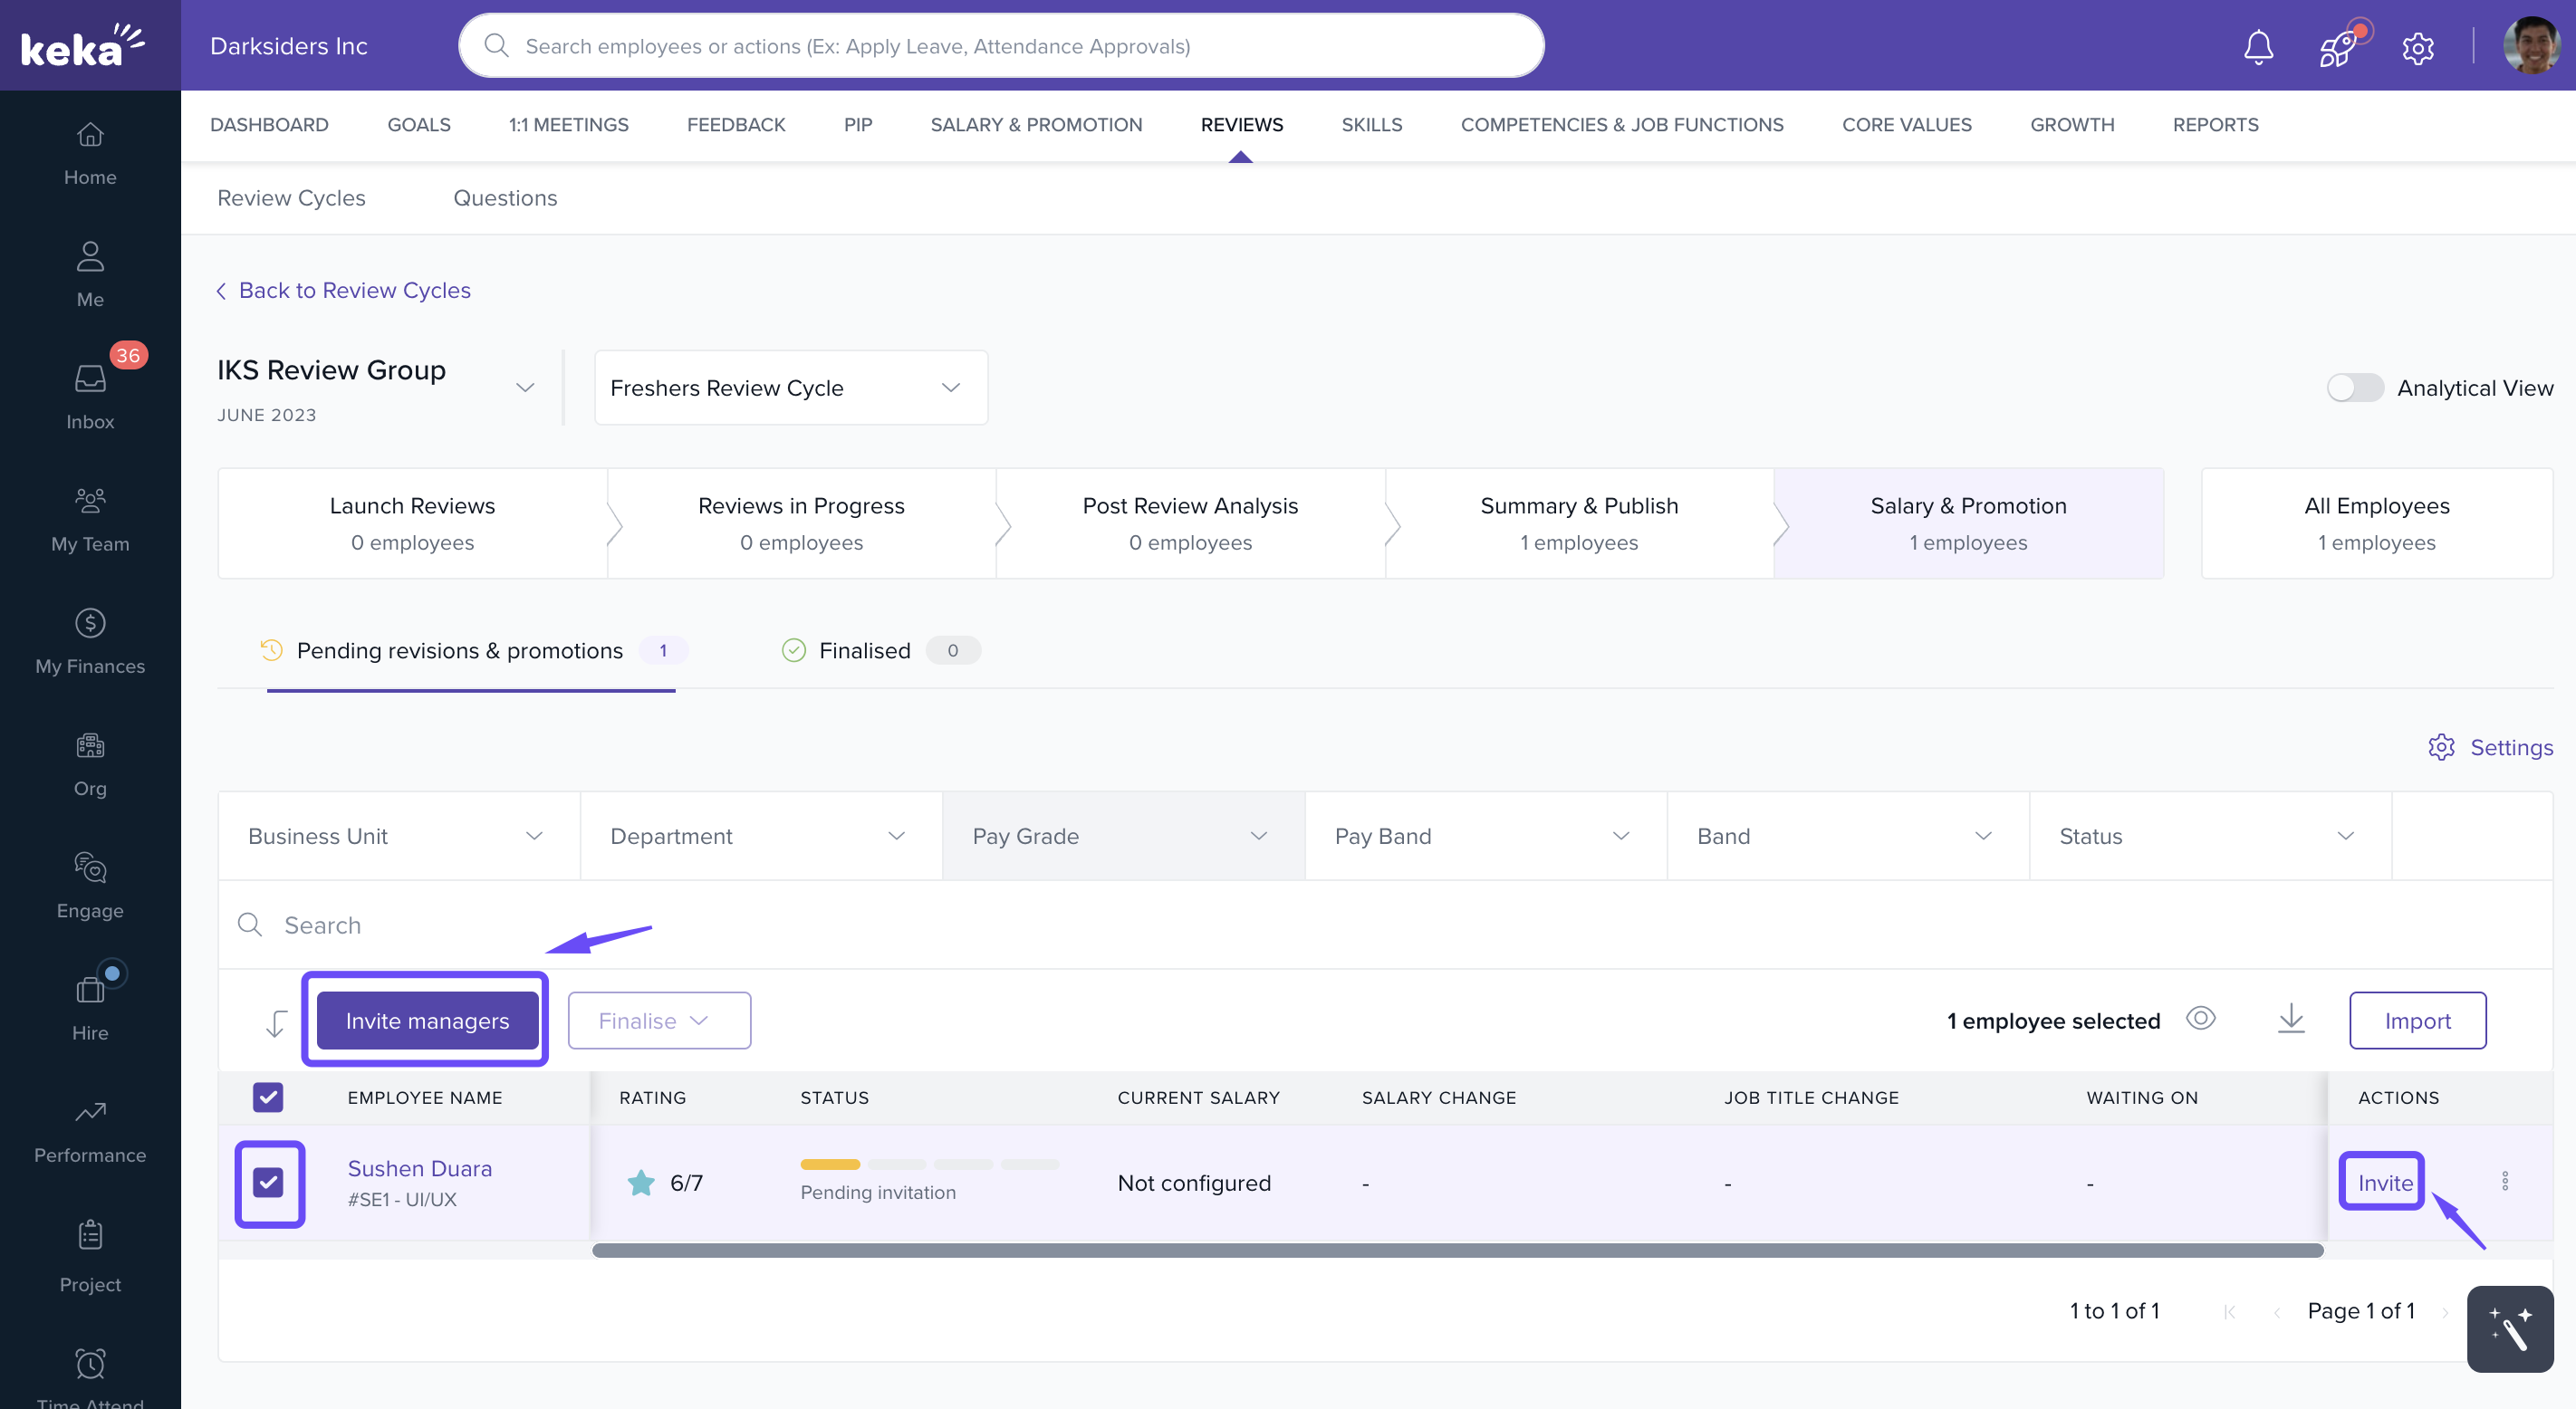Open the My Finances dollar icon
The image size is (2576, 1409).
point(90,624)
